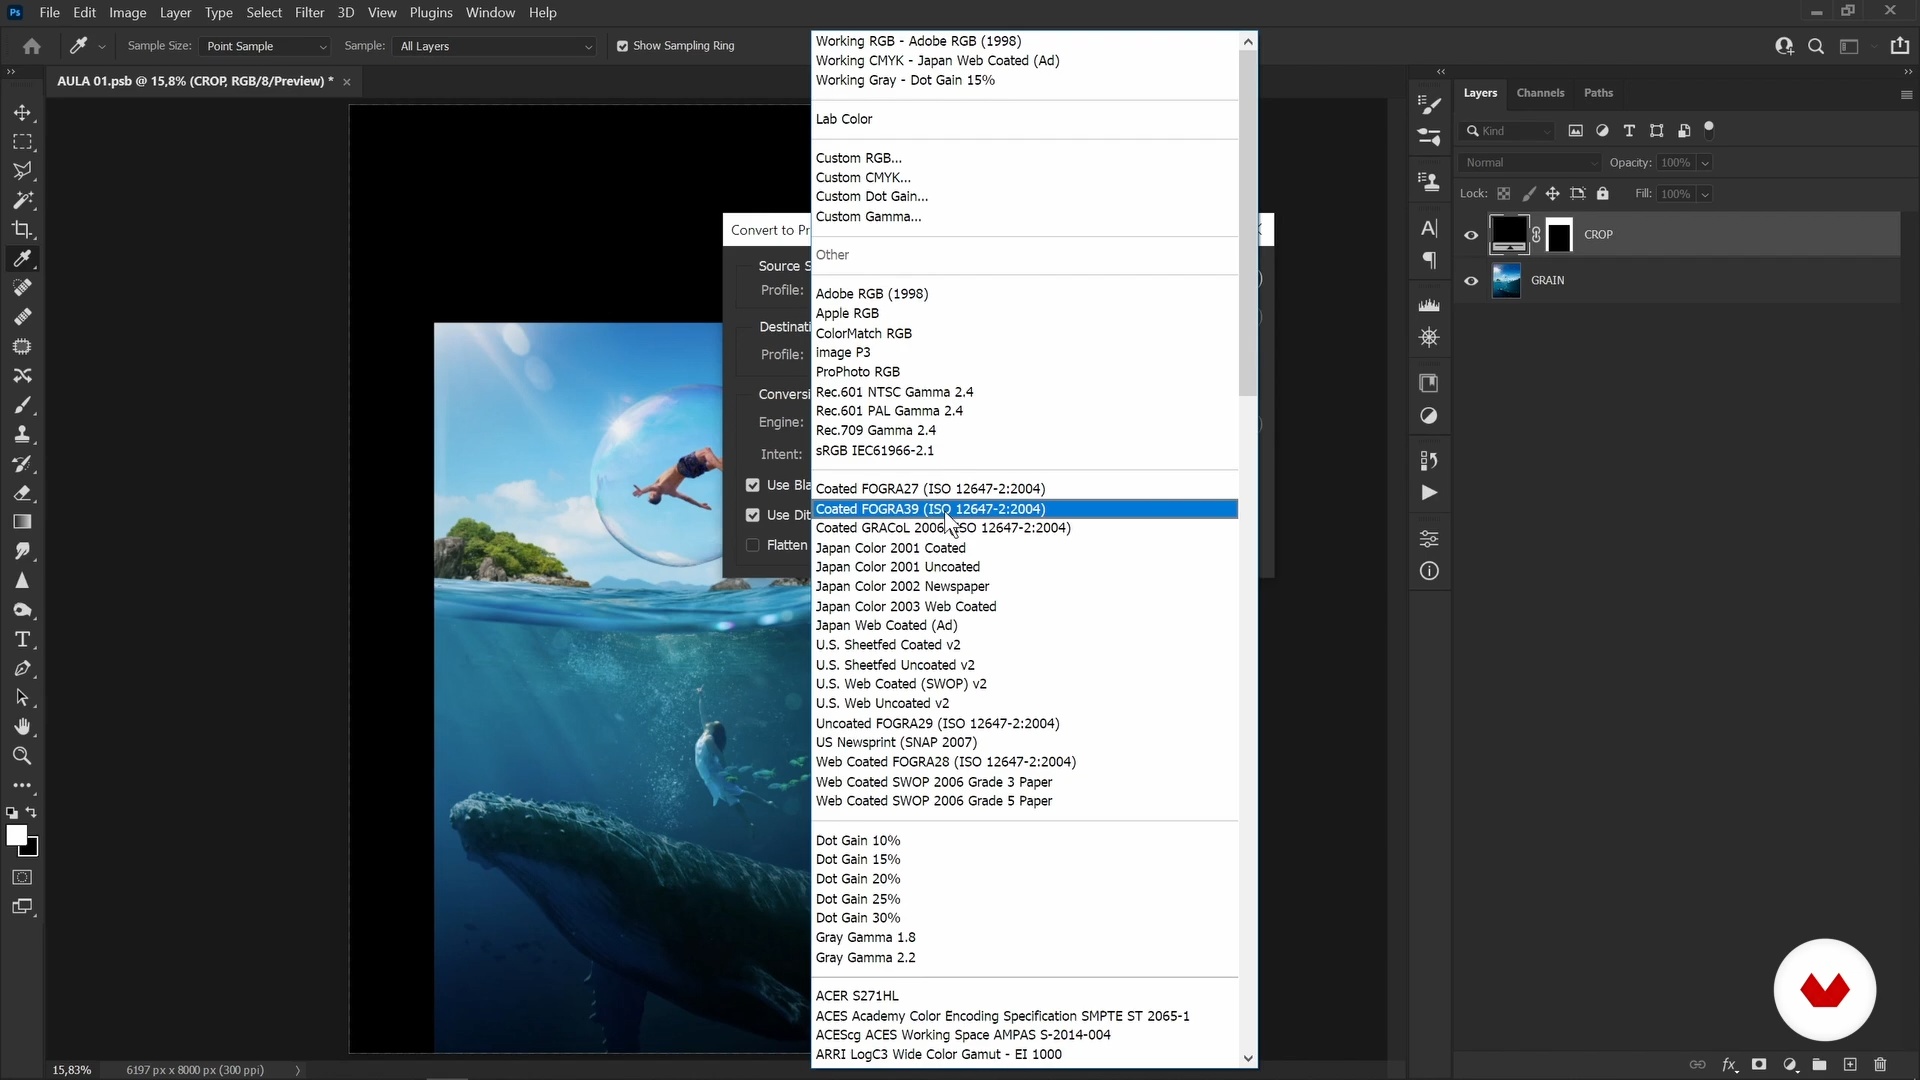This screenshot has height=1080, width=1920.
Task: Switch to the Channels tab
Action: (x=1539, y=93)
